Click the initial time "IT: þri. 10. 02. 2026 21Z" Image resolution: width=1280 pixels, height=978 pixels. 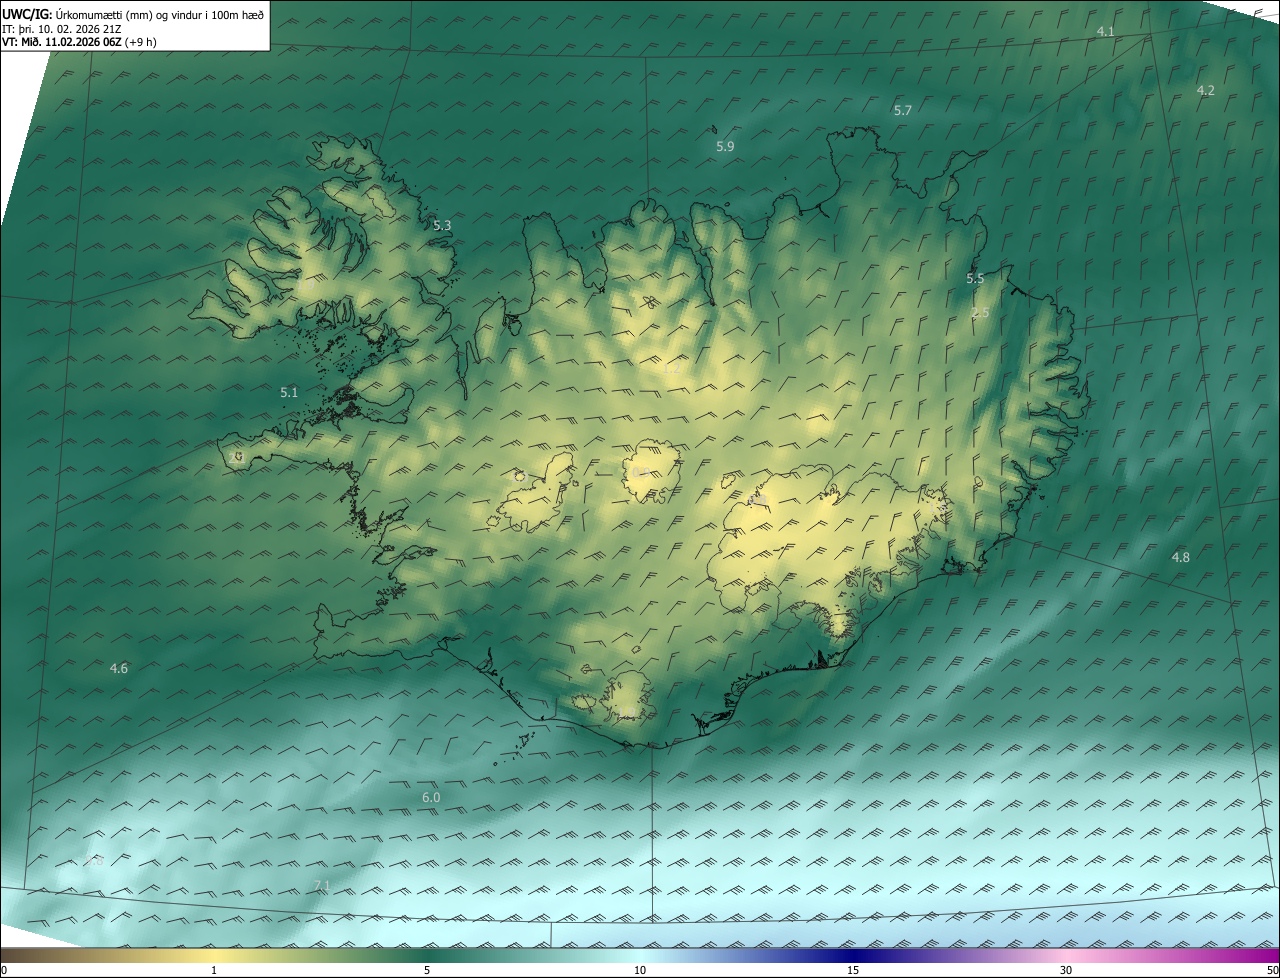61,28
